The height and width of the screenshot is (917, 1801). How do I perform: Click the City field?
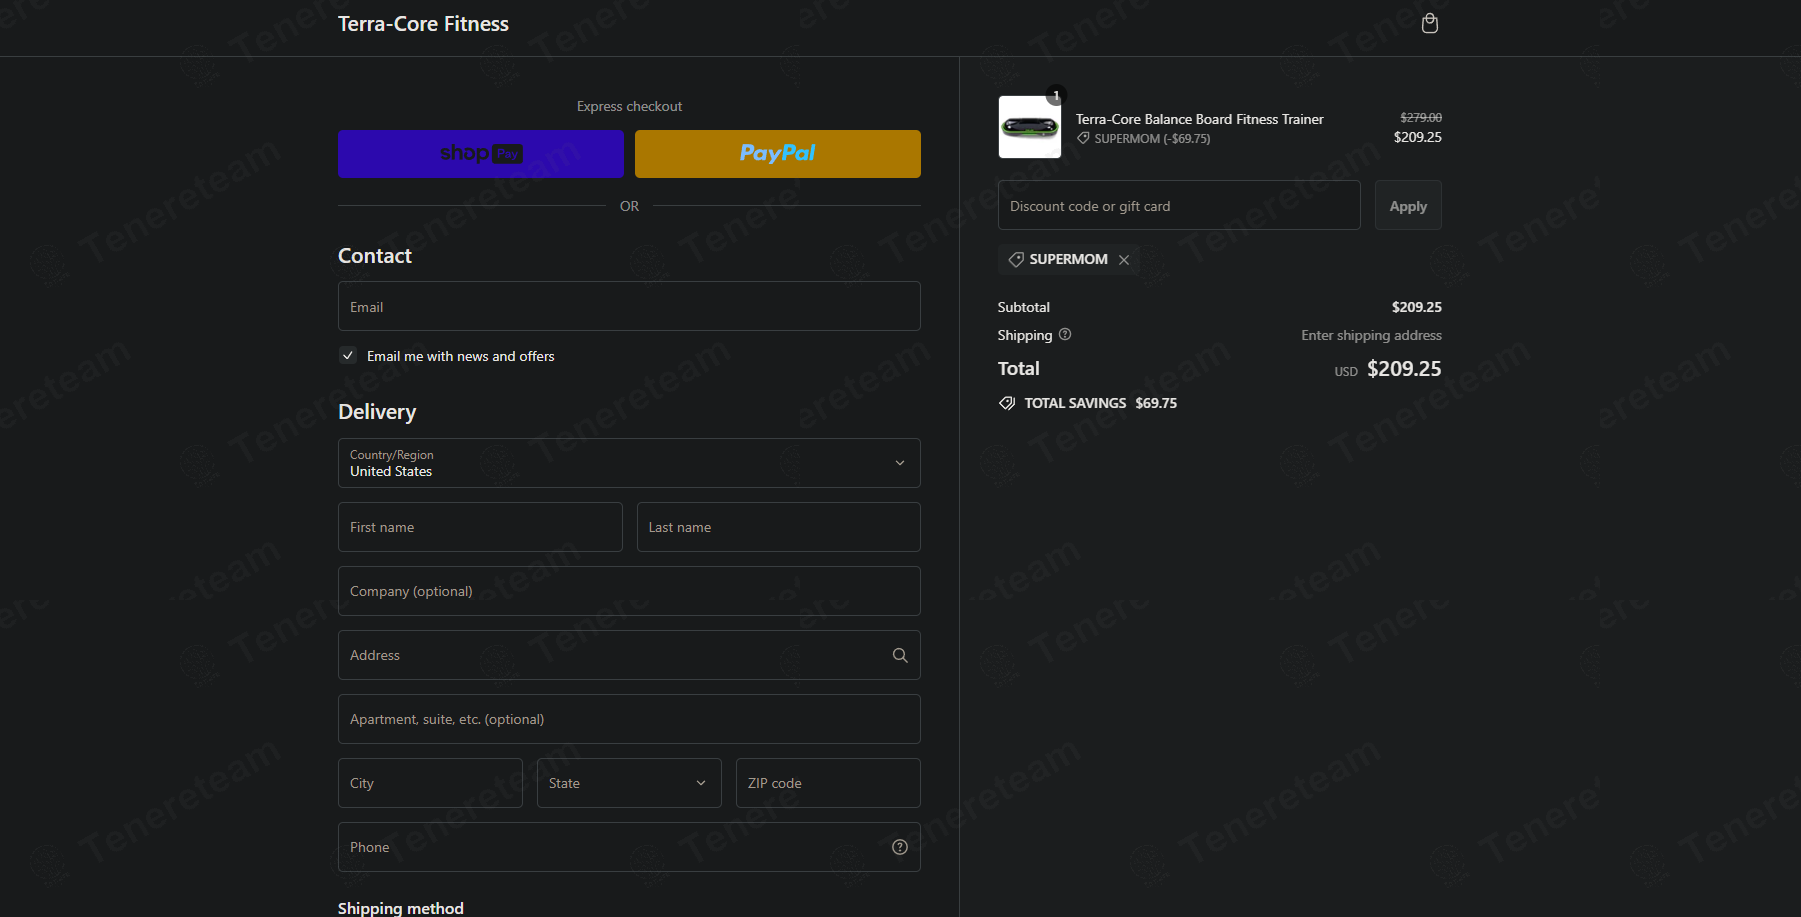pyautogui.click(x=430, y=783)
